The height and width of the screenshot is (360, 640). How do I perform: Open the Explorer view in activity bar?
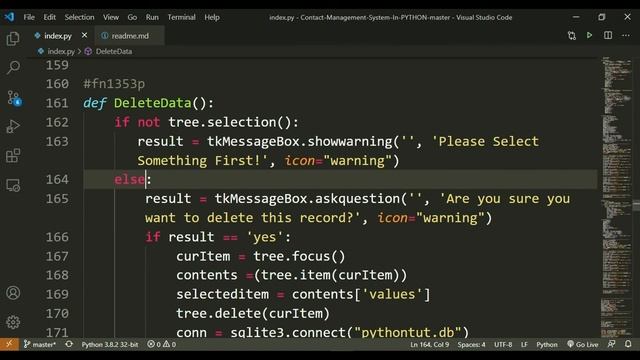pyautogui.click(x=13, y=39)
